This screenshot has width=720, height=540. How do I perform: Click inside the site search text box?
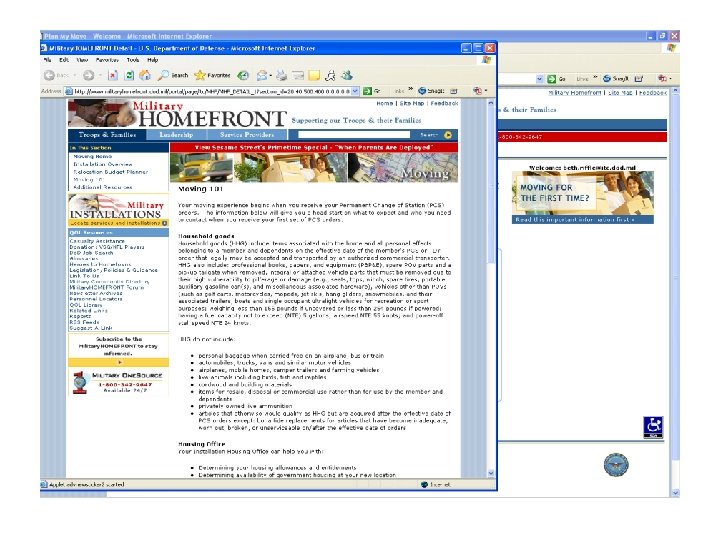(x=354, y=135)
